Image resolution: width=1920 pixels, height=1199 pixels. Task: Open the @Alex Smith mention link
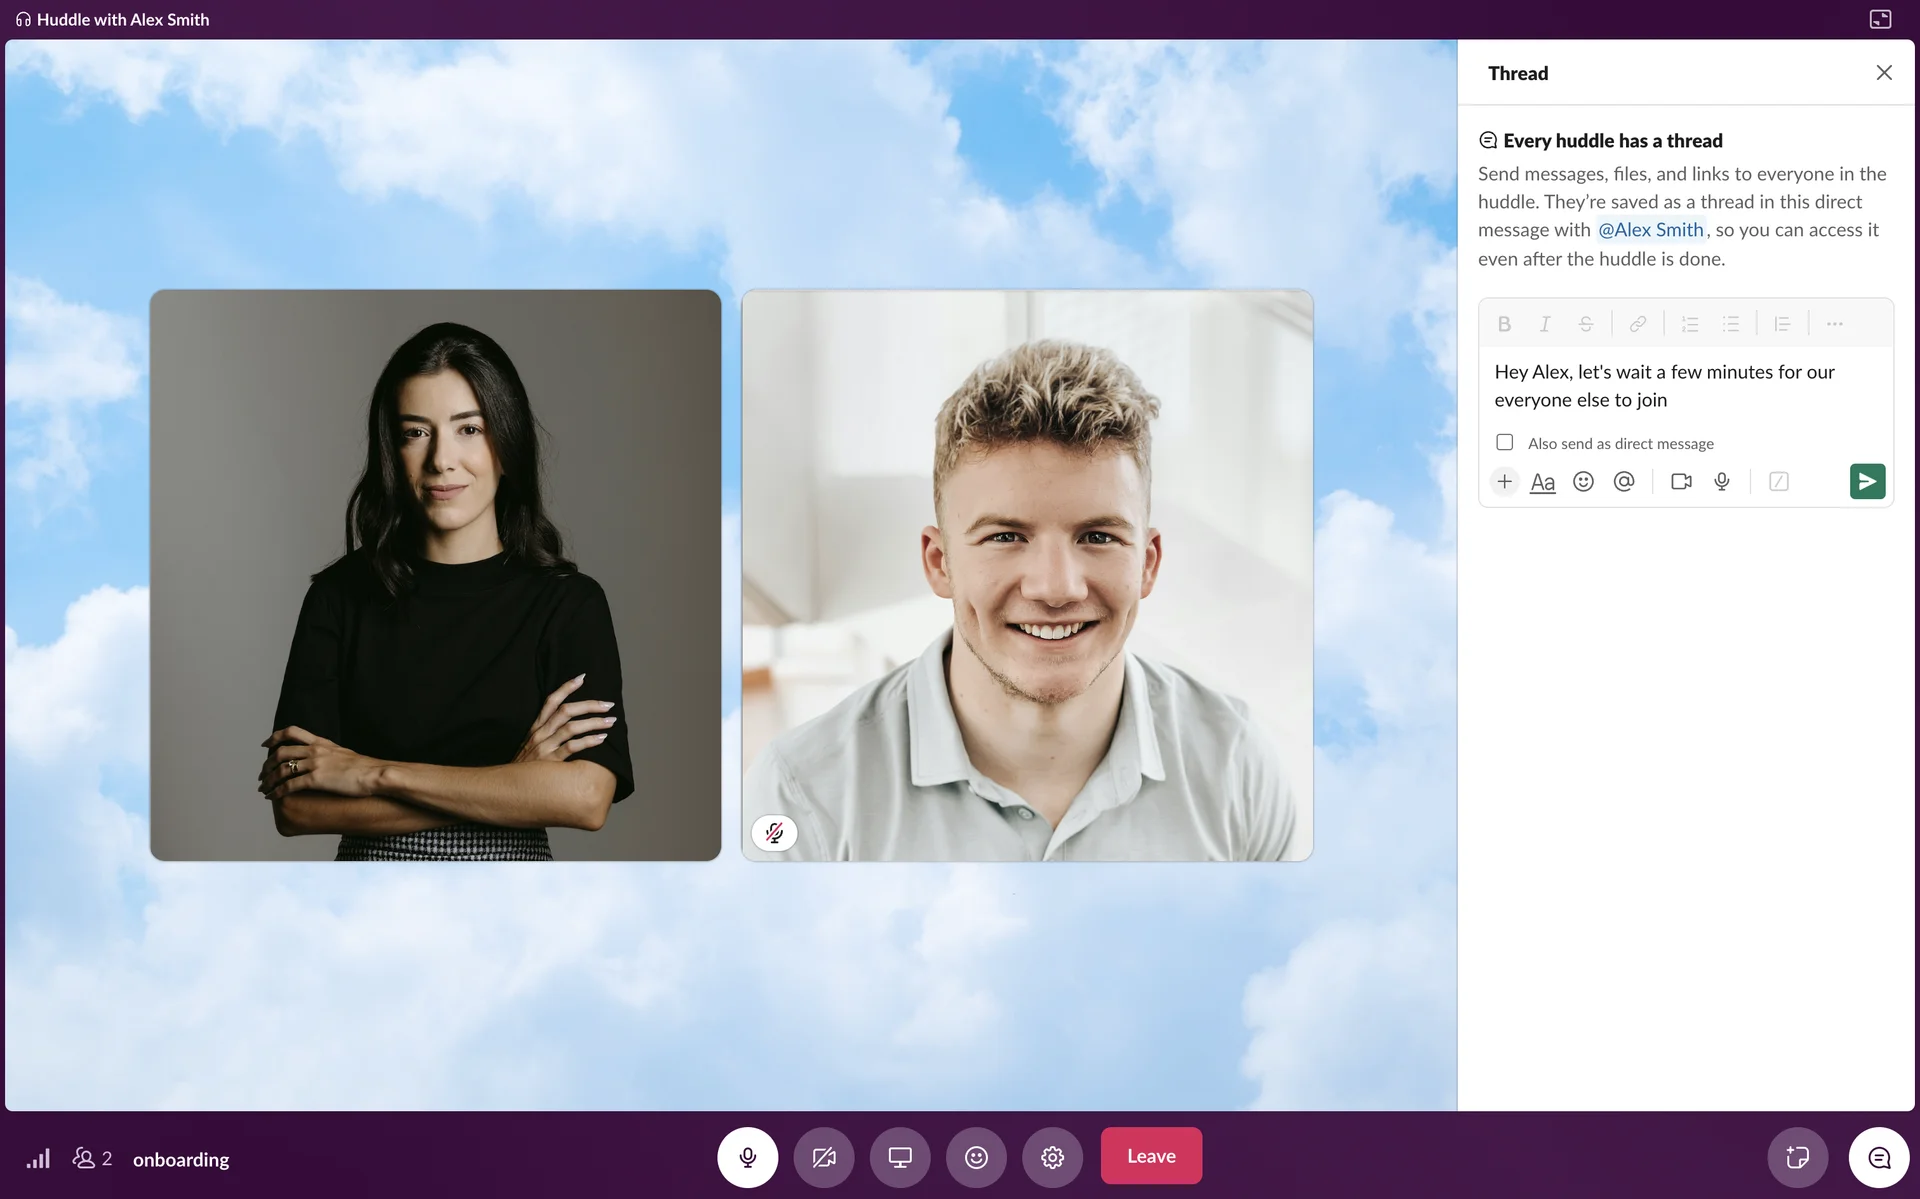(x=1650, y=230)
